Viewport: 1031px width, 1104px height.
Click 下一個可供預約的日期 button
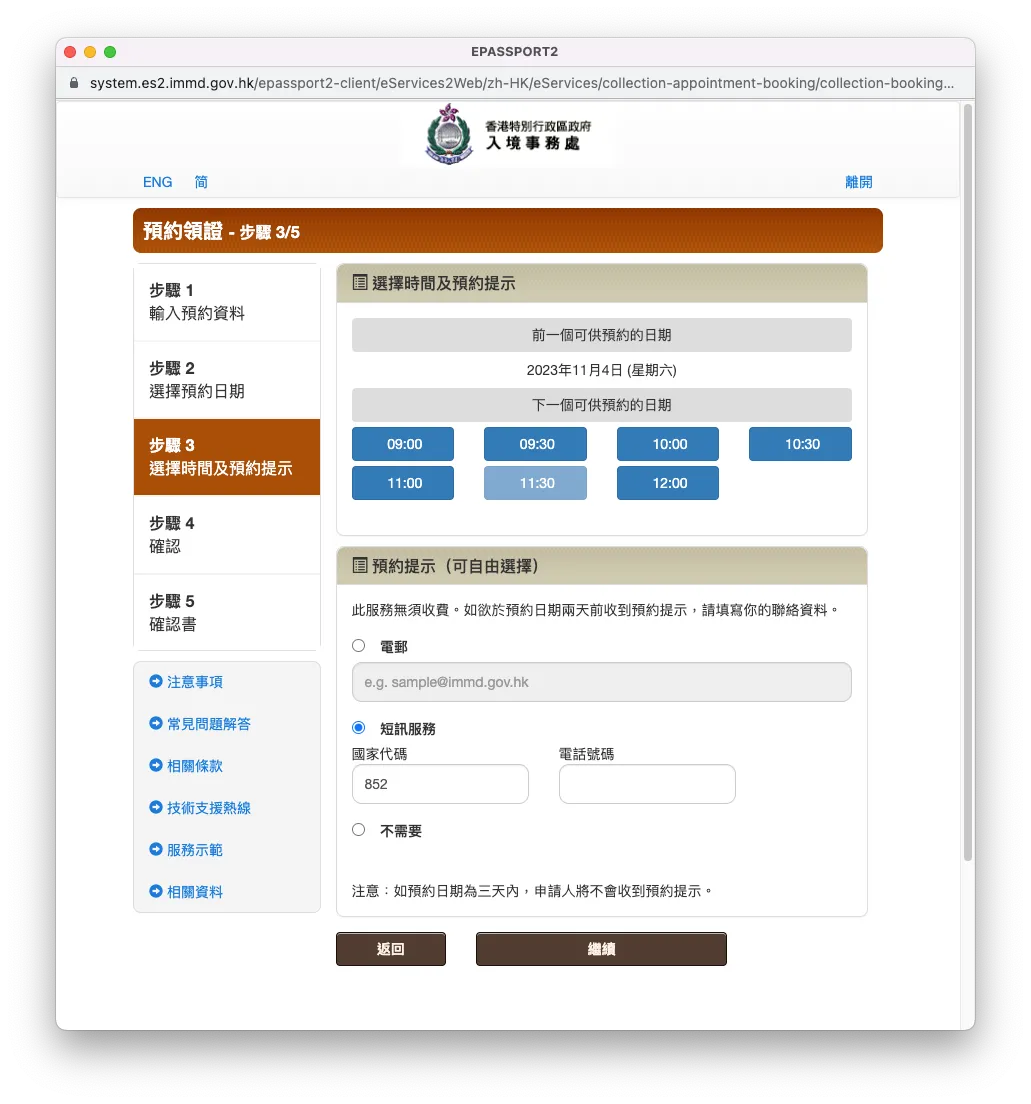tap(601, 405)
